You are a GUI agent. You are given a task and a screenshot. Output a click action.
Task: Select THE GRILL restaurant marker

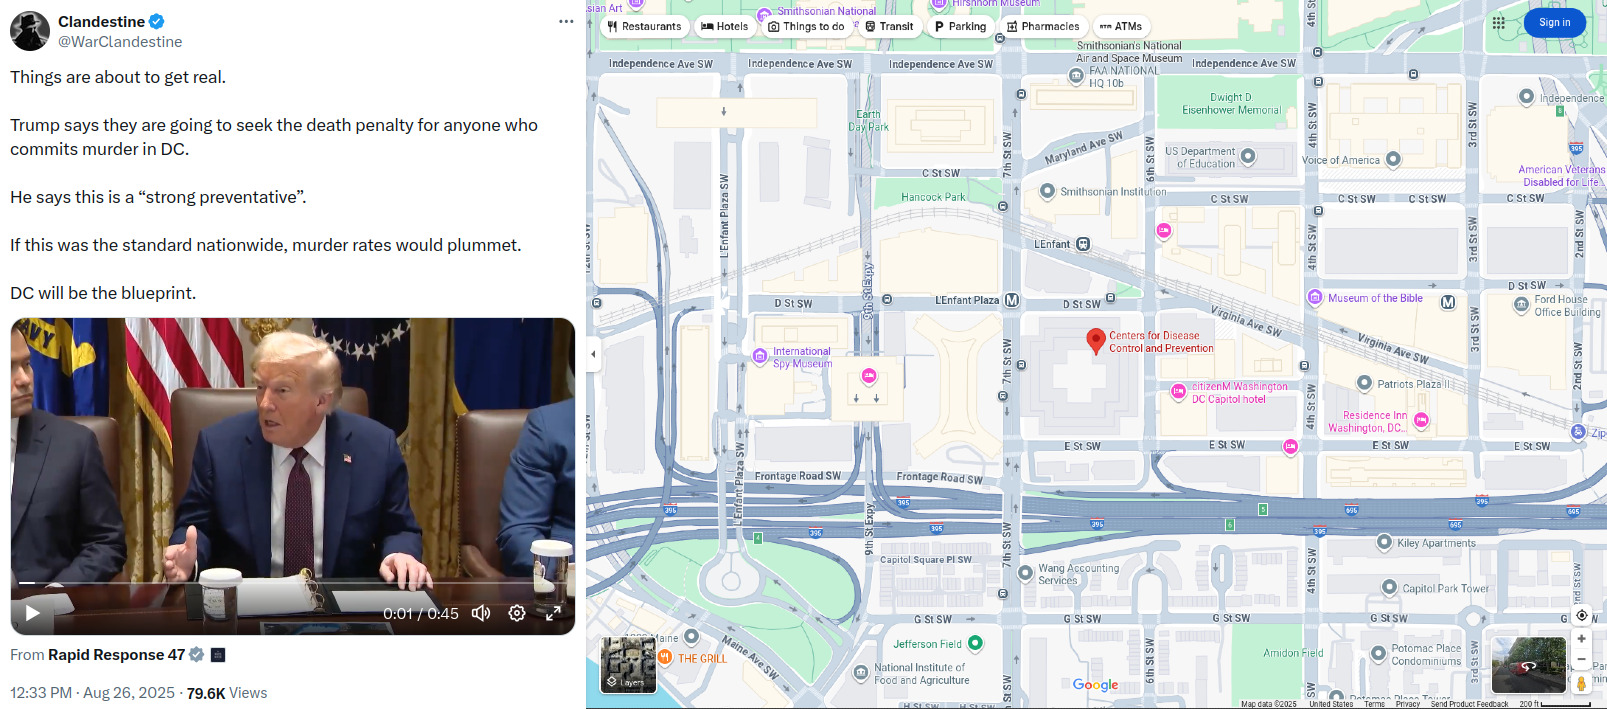click(665, 657)
